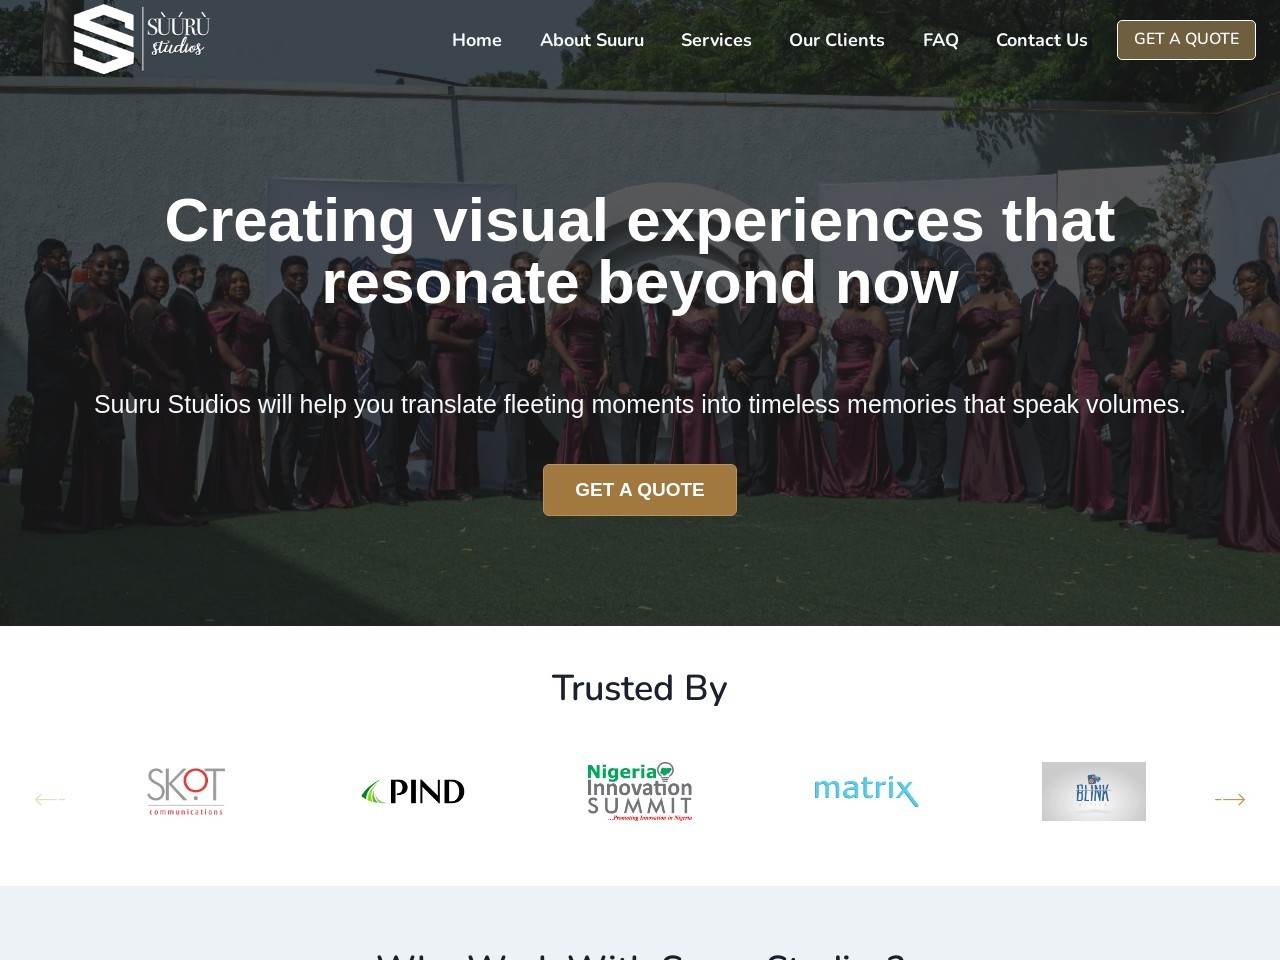Open the Home menu item
This screenshot has height=960, width=1280.
point(477,40)
